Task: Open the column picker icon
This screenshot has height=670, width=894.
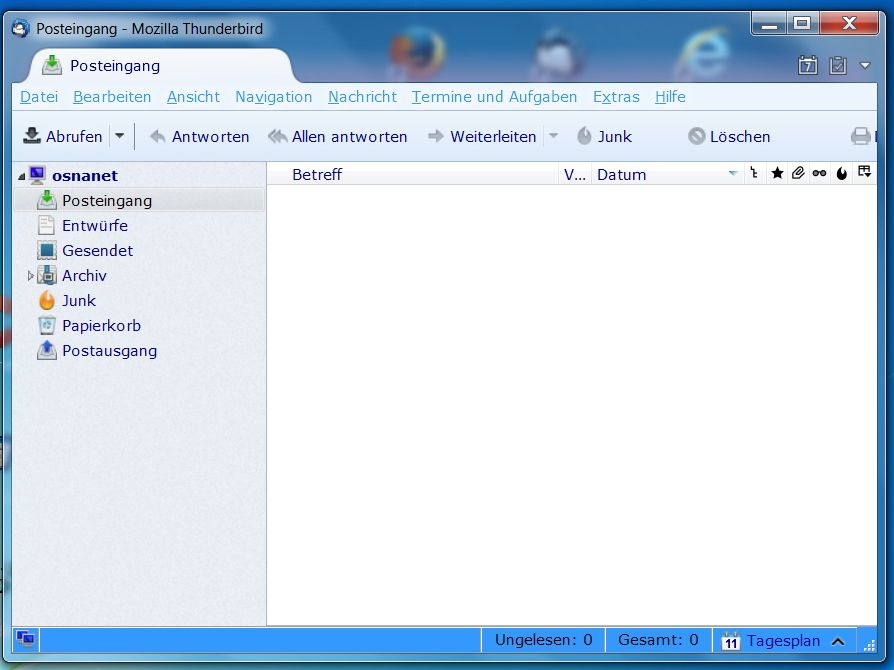Action: pyautogui.click(x=864, y=173)
